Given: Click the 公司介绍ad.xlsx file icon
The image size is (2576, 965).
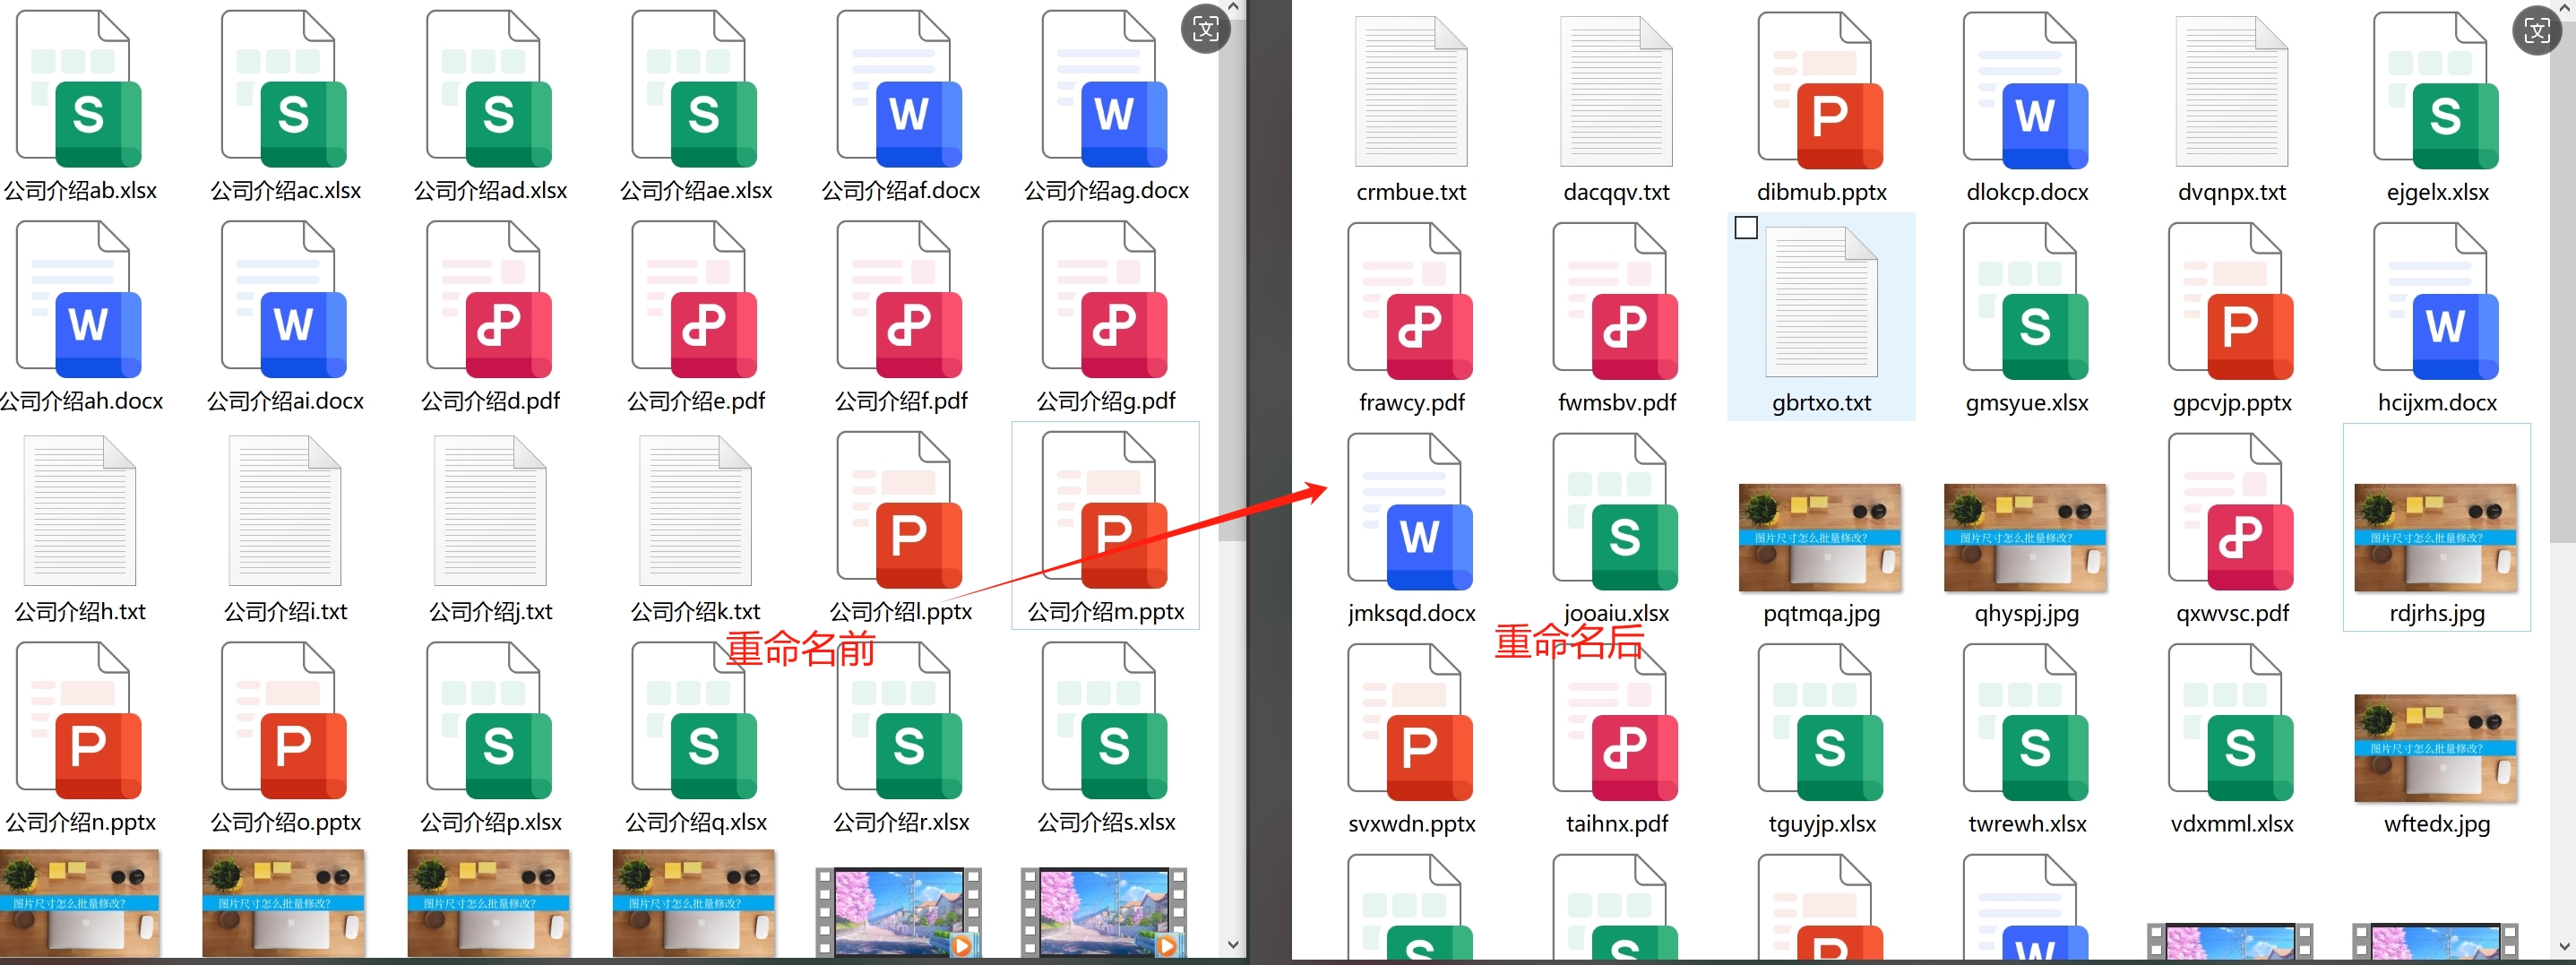Looking at the screenshot, I should (489, 89).
